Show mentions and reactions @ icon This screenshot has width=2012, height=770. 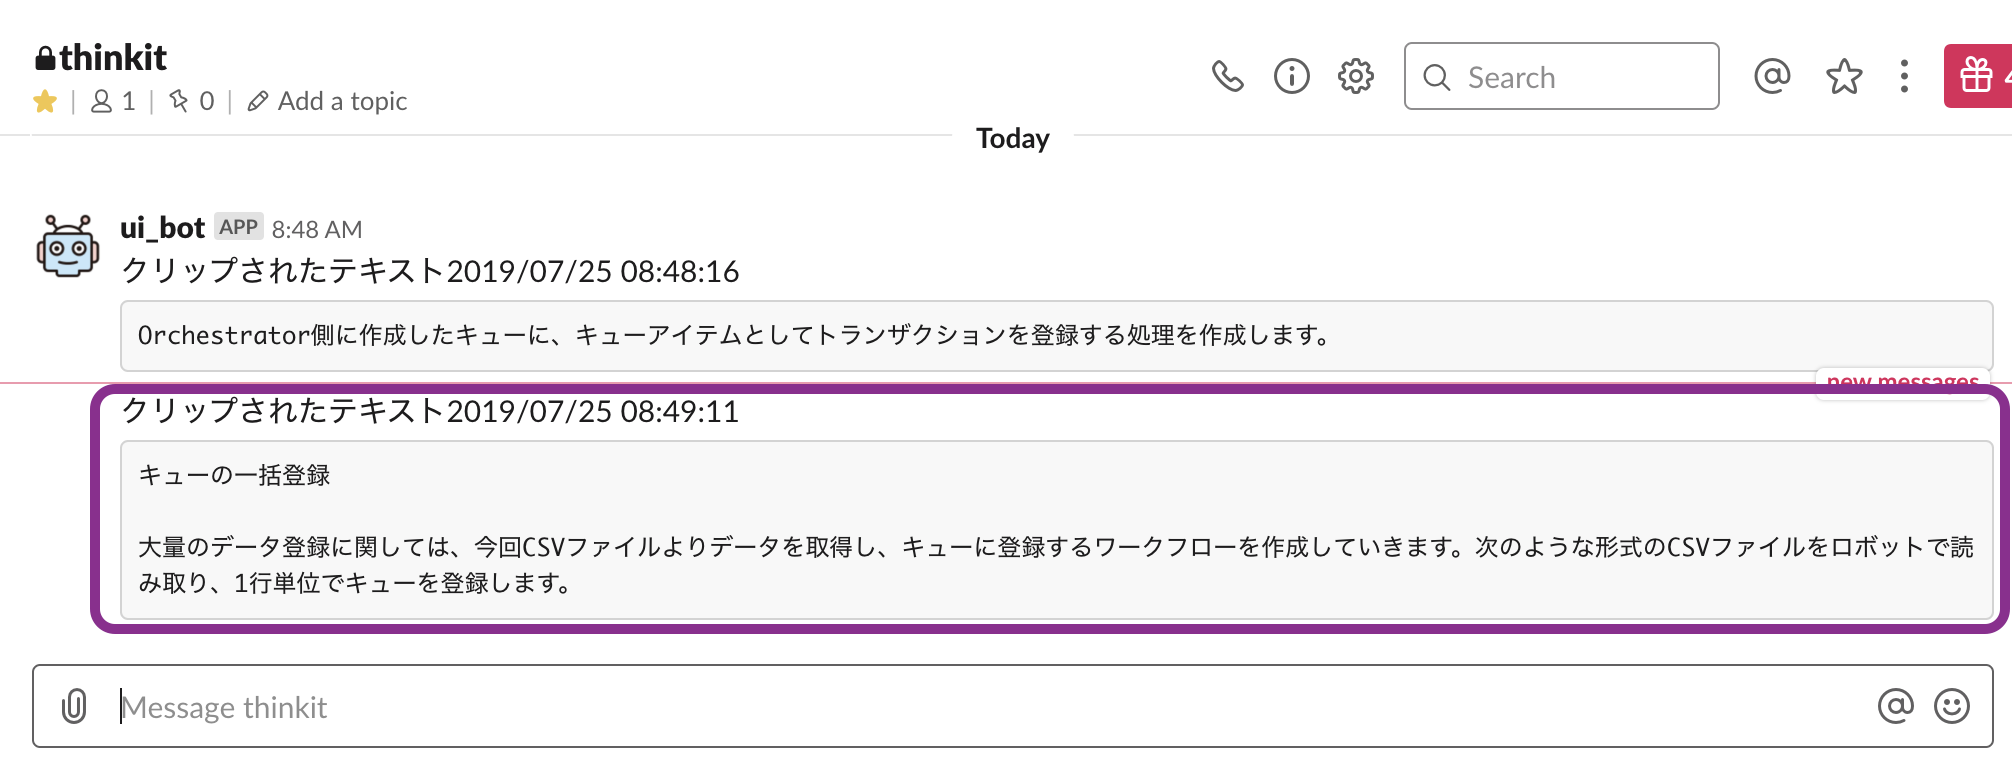pyautogui.click(x=1771, y=76)
